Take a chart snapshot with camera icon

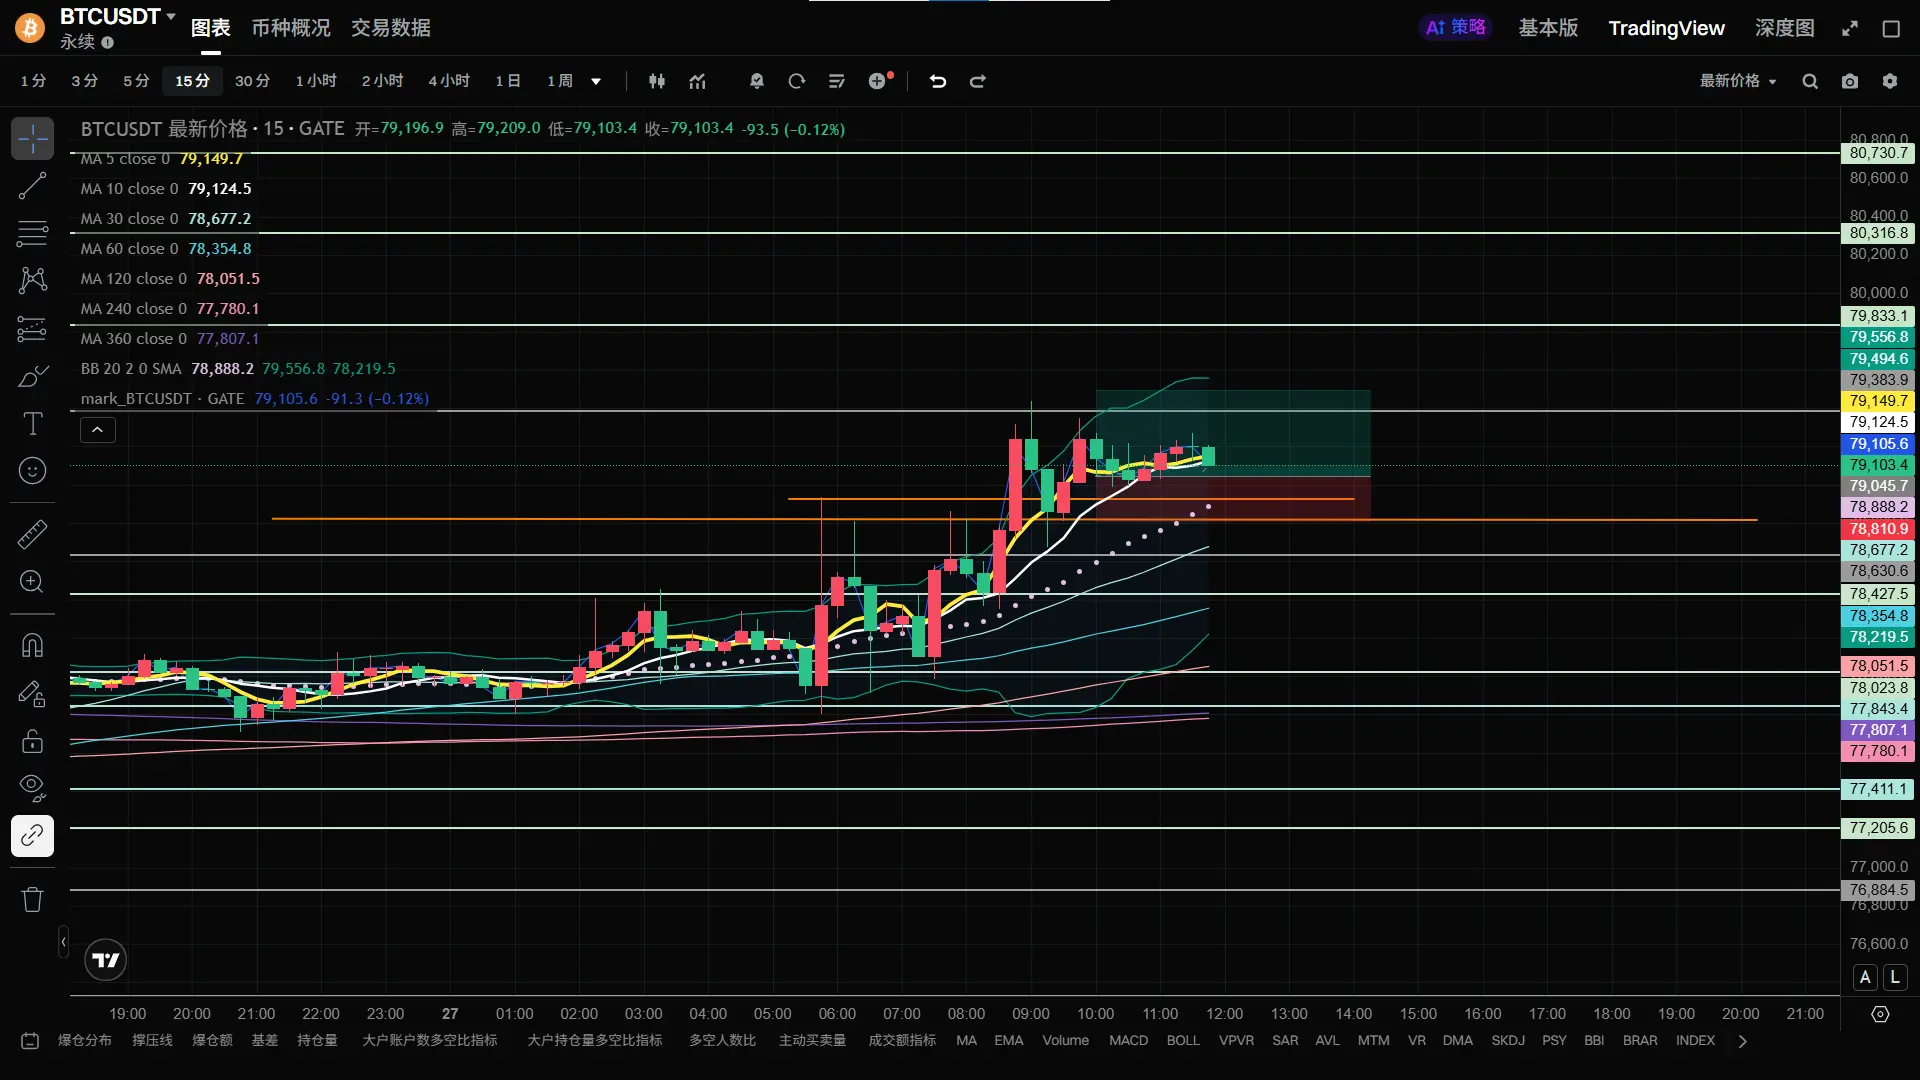tap(1850, 81)
